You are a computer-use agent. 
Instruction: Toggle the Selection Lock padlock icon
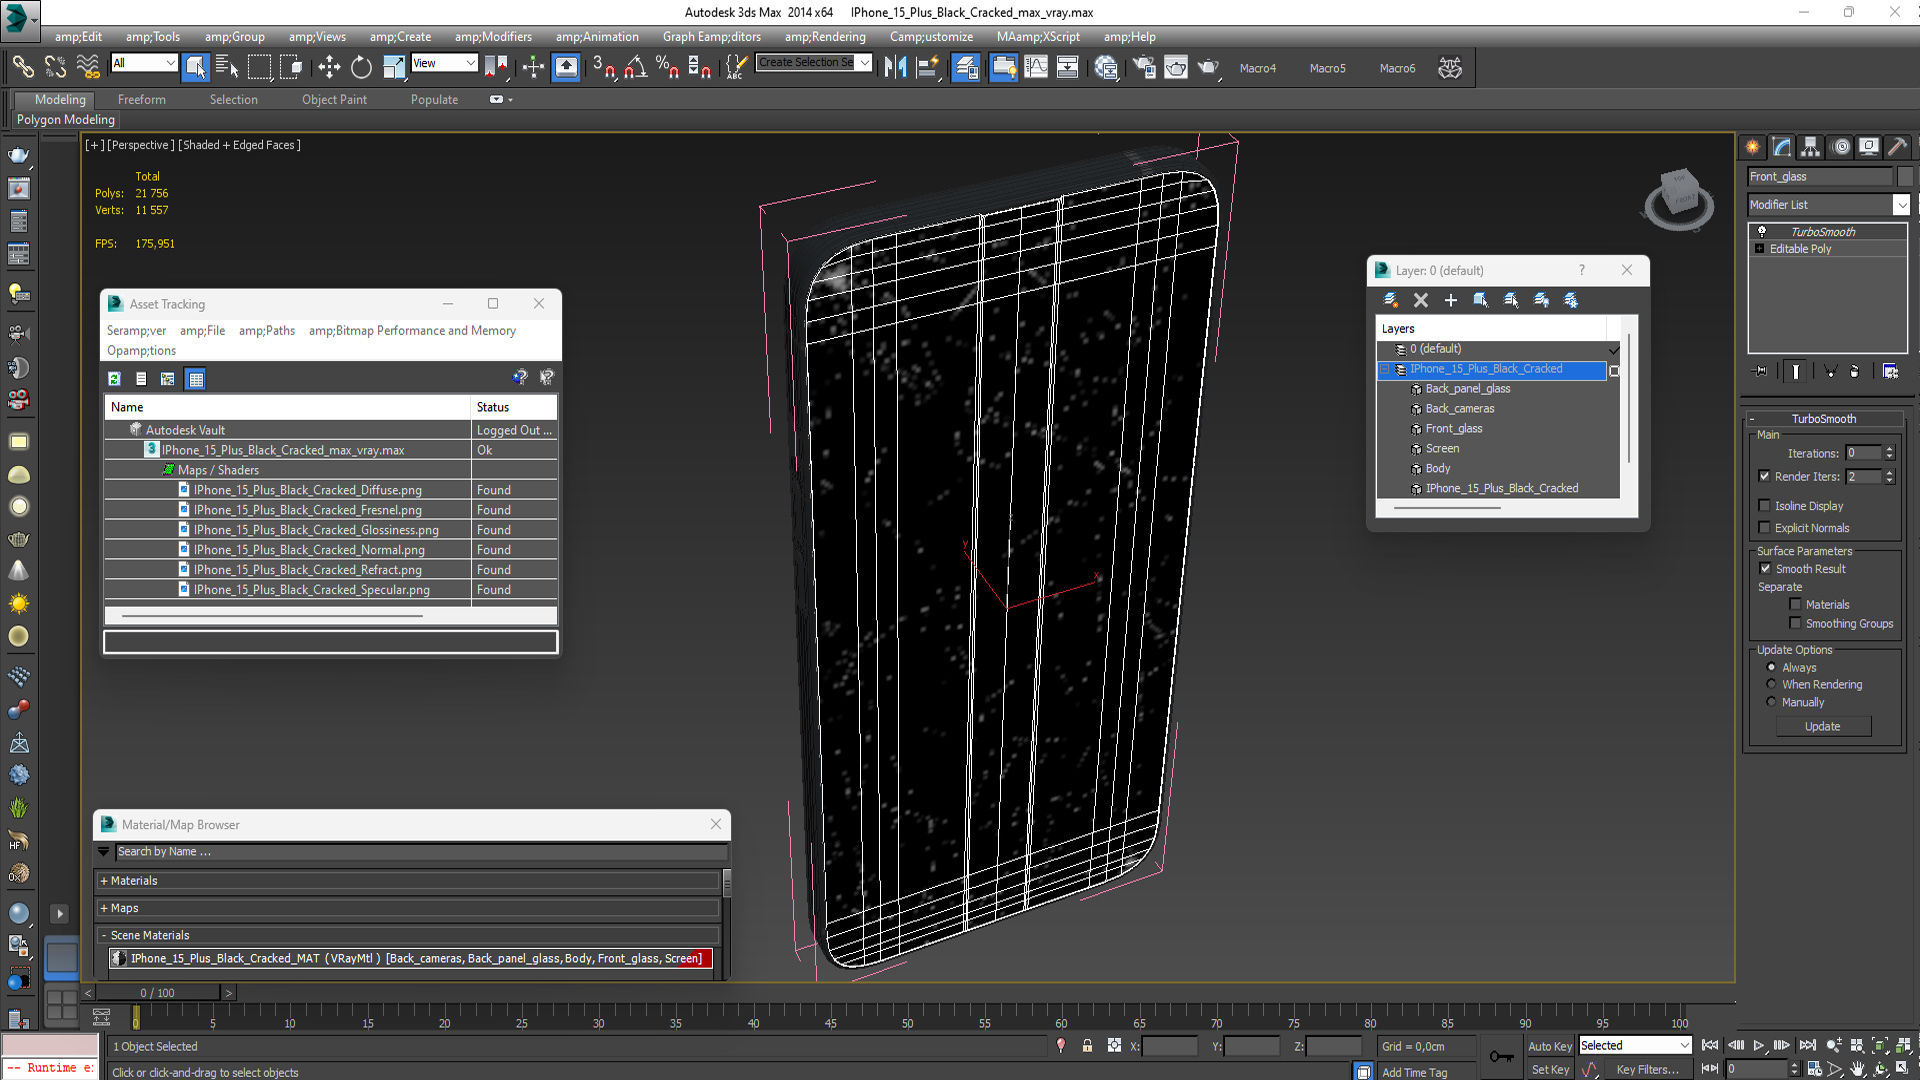coord(1087,1046)
